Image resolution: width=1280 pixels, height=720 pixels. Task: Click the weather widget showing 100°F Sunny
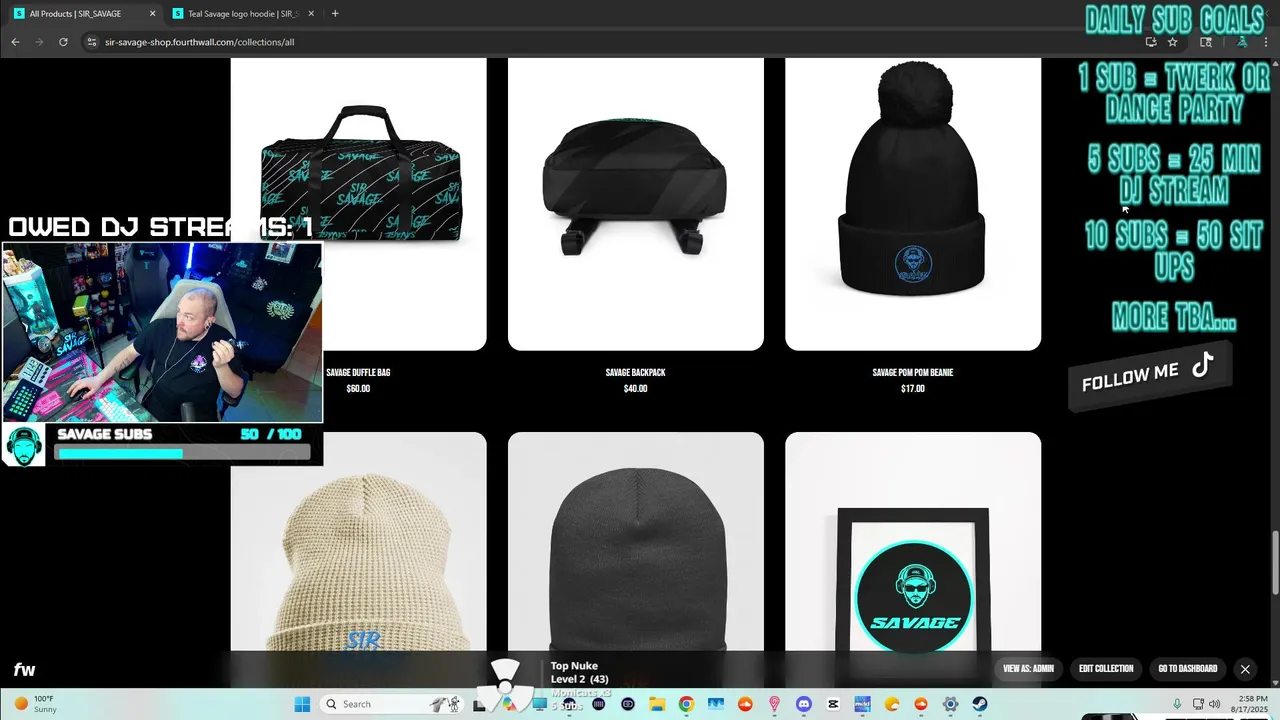point(36,704)
